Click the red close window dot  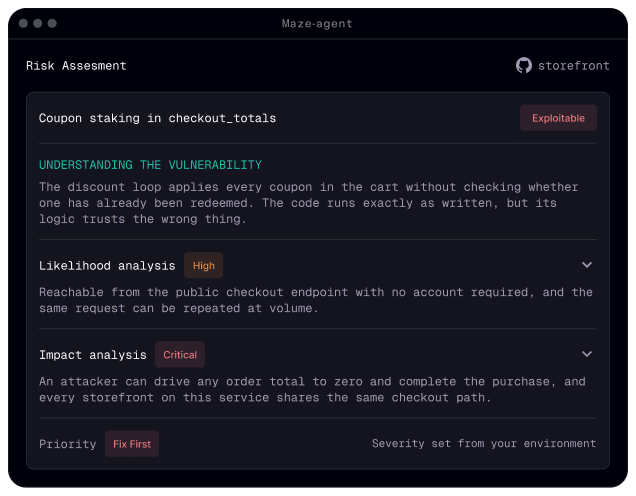pyautogui.click(x=23, y=24)
